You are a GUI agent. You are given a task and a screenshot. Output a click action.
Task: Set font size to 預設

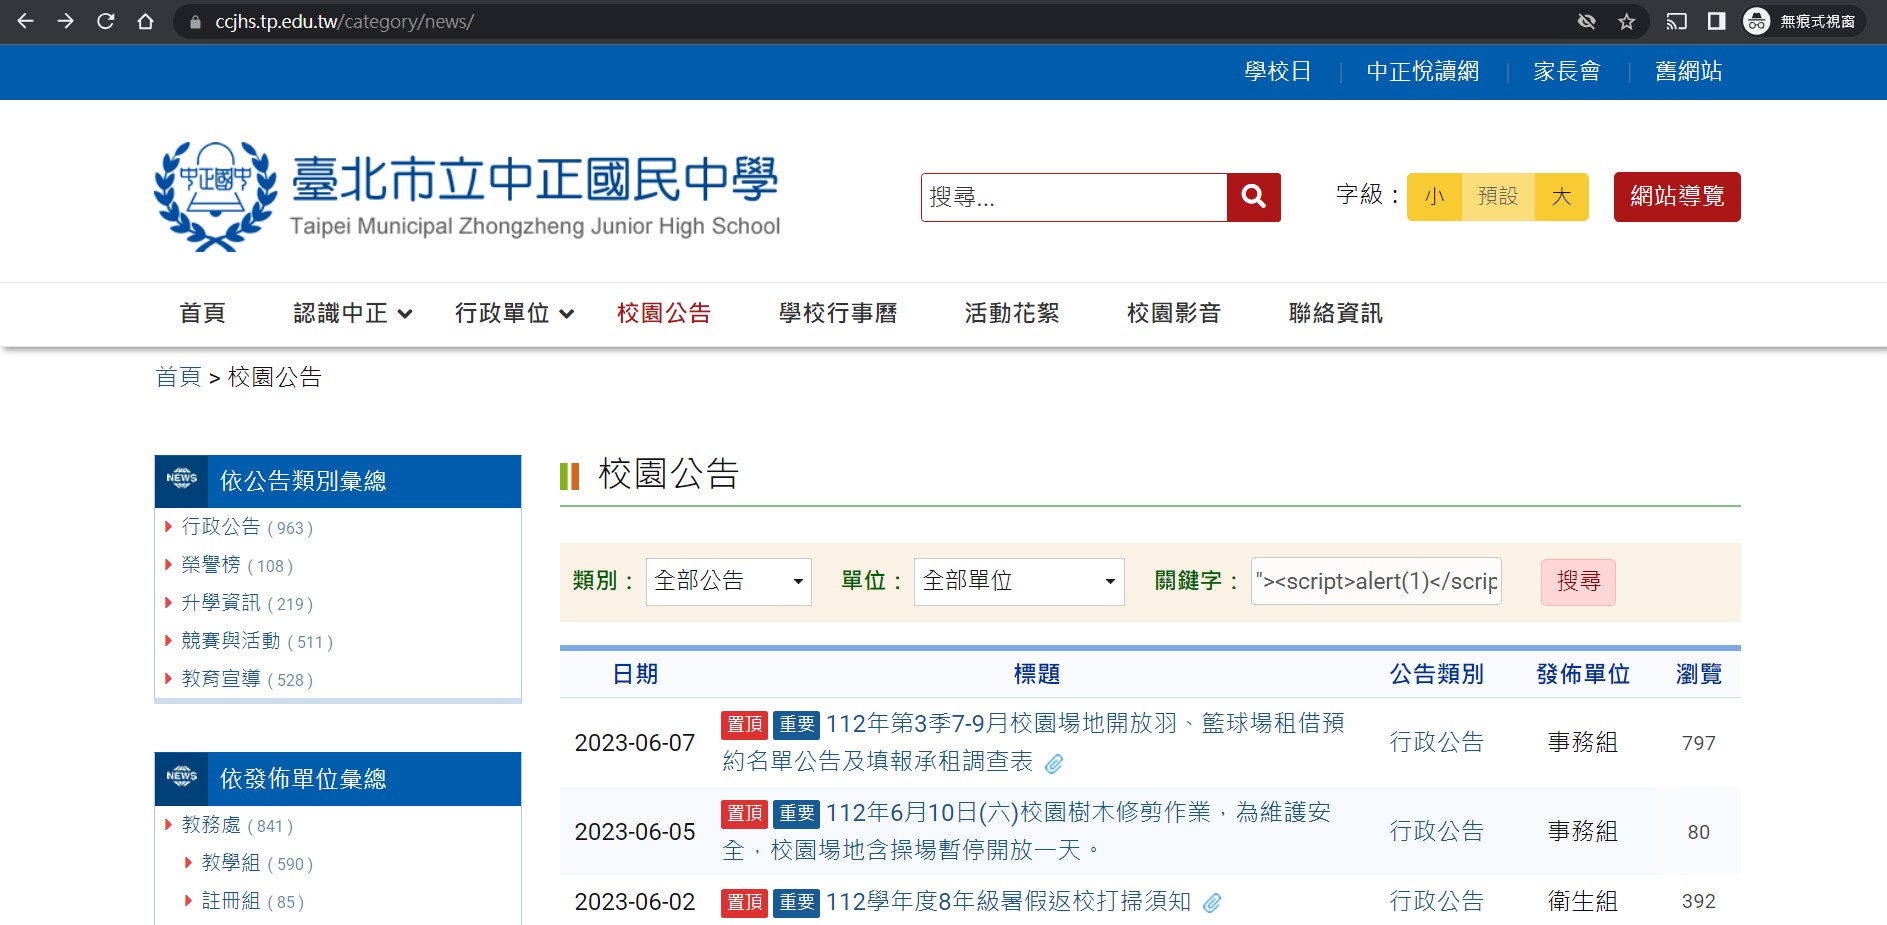click(1498, 196)
